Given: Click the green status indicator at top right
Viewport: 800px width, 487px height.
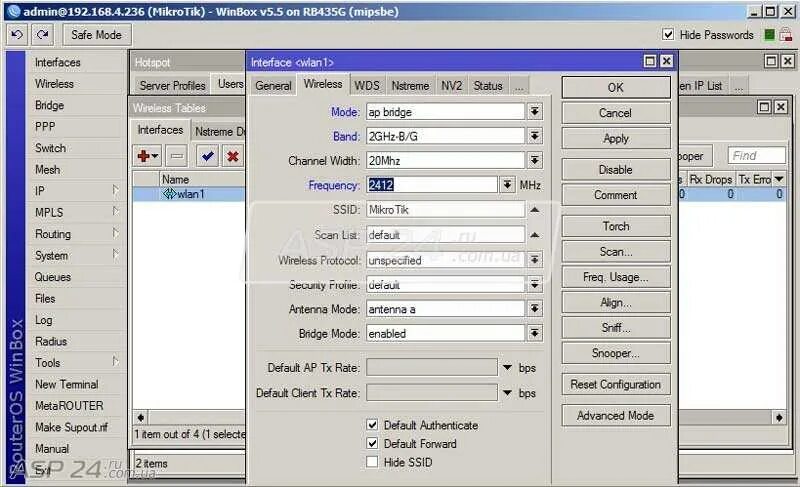Looking at the screenshot, I should [x=769, y=35].
